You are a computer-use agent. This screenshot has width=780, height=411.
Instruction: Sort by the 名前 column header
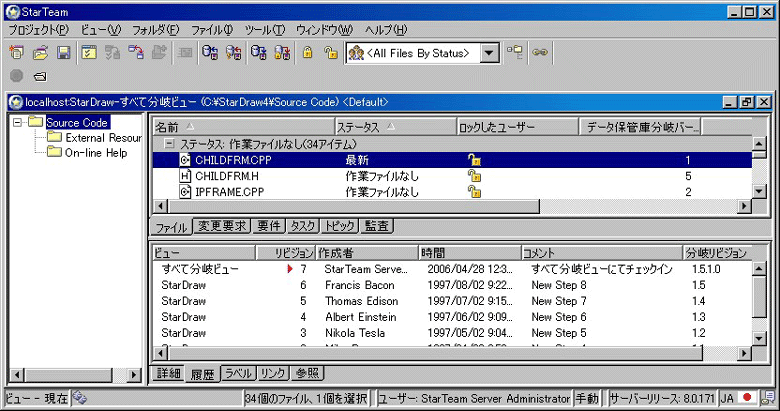coord(244,127)
